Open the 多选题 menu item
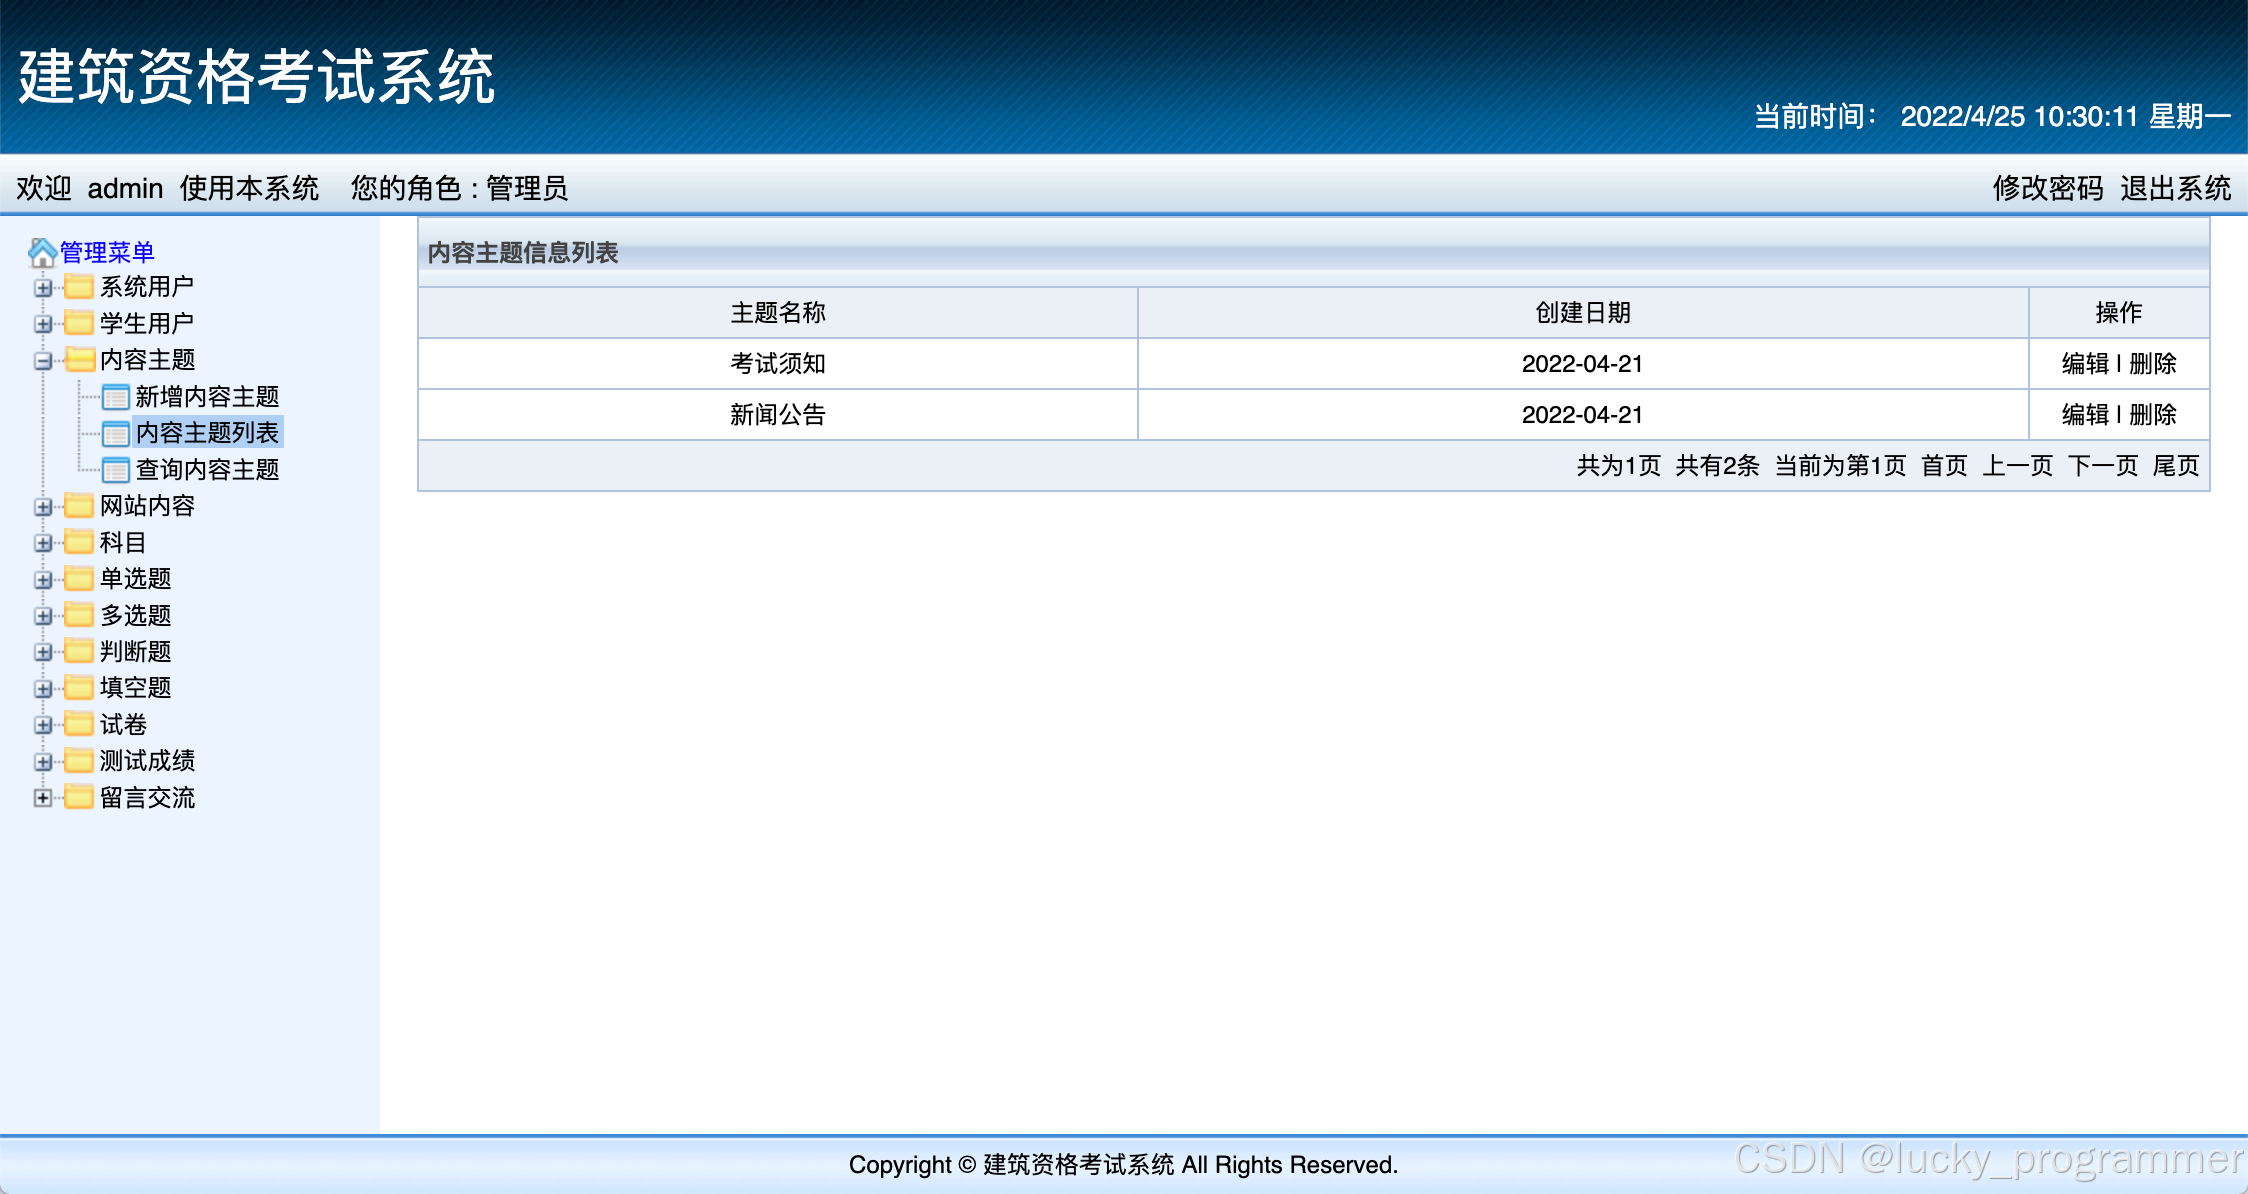Image resolution: width=2248 pixels, height=1194 pixels. 135,615
